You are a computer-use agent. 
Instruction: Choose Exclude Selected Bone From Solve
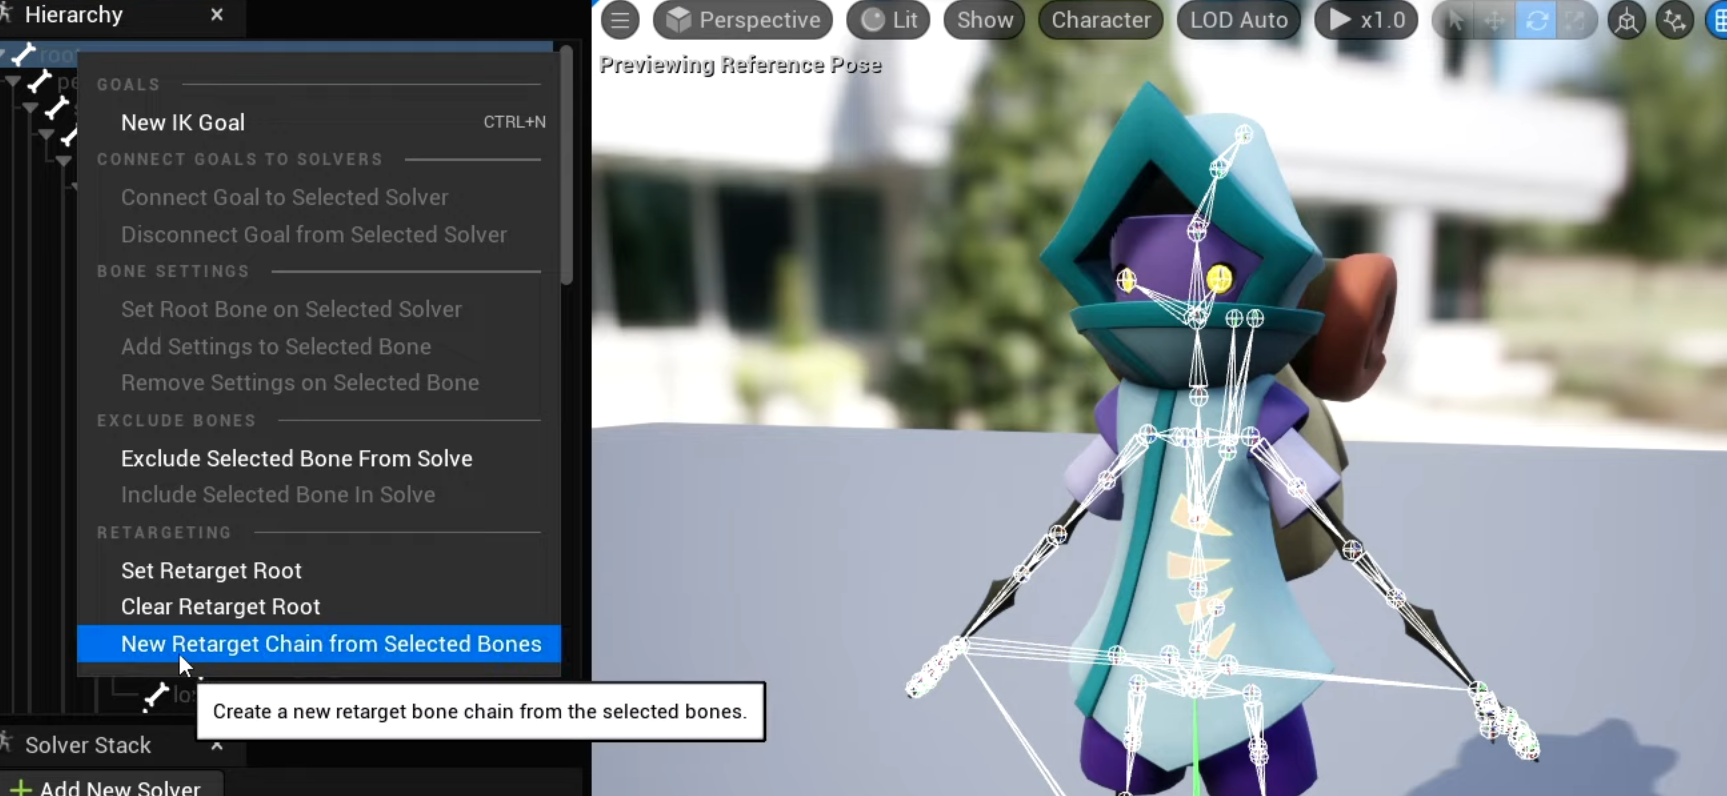pos(319,458)
